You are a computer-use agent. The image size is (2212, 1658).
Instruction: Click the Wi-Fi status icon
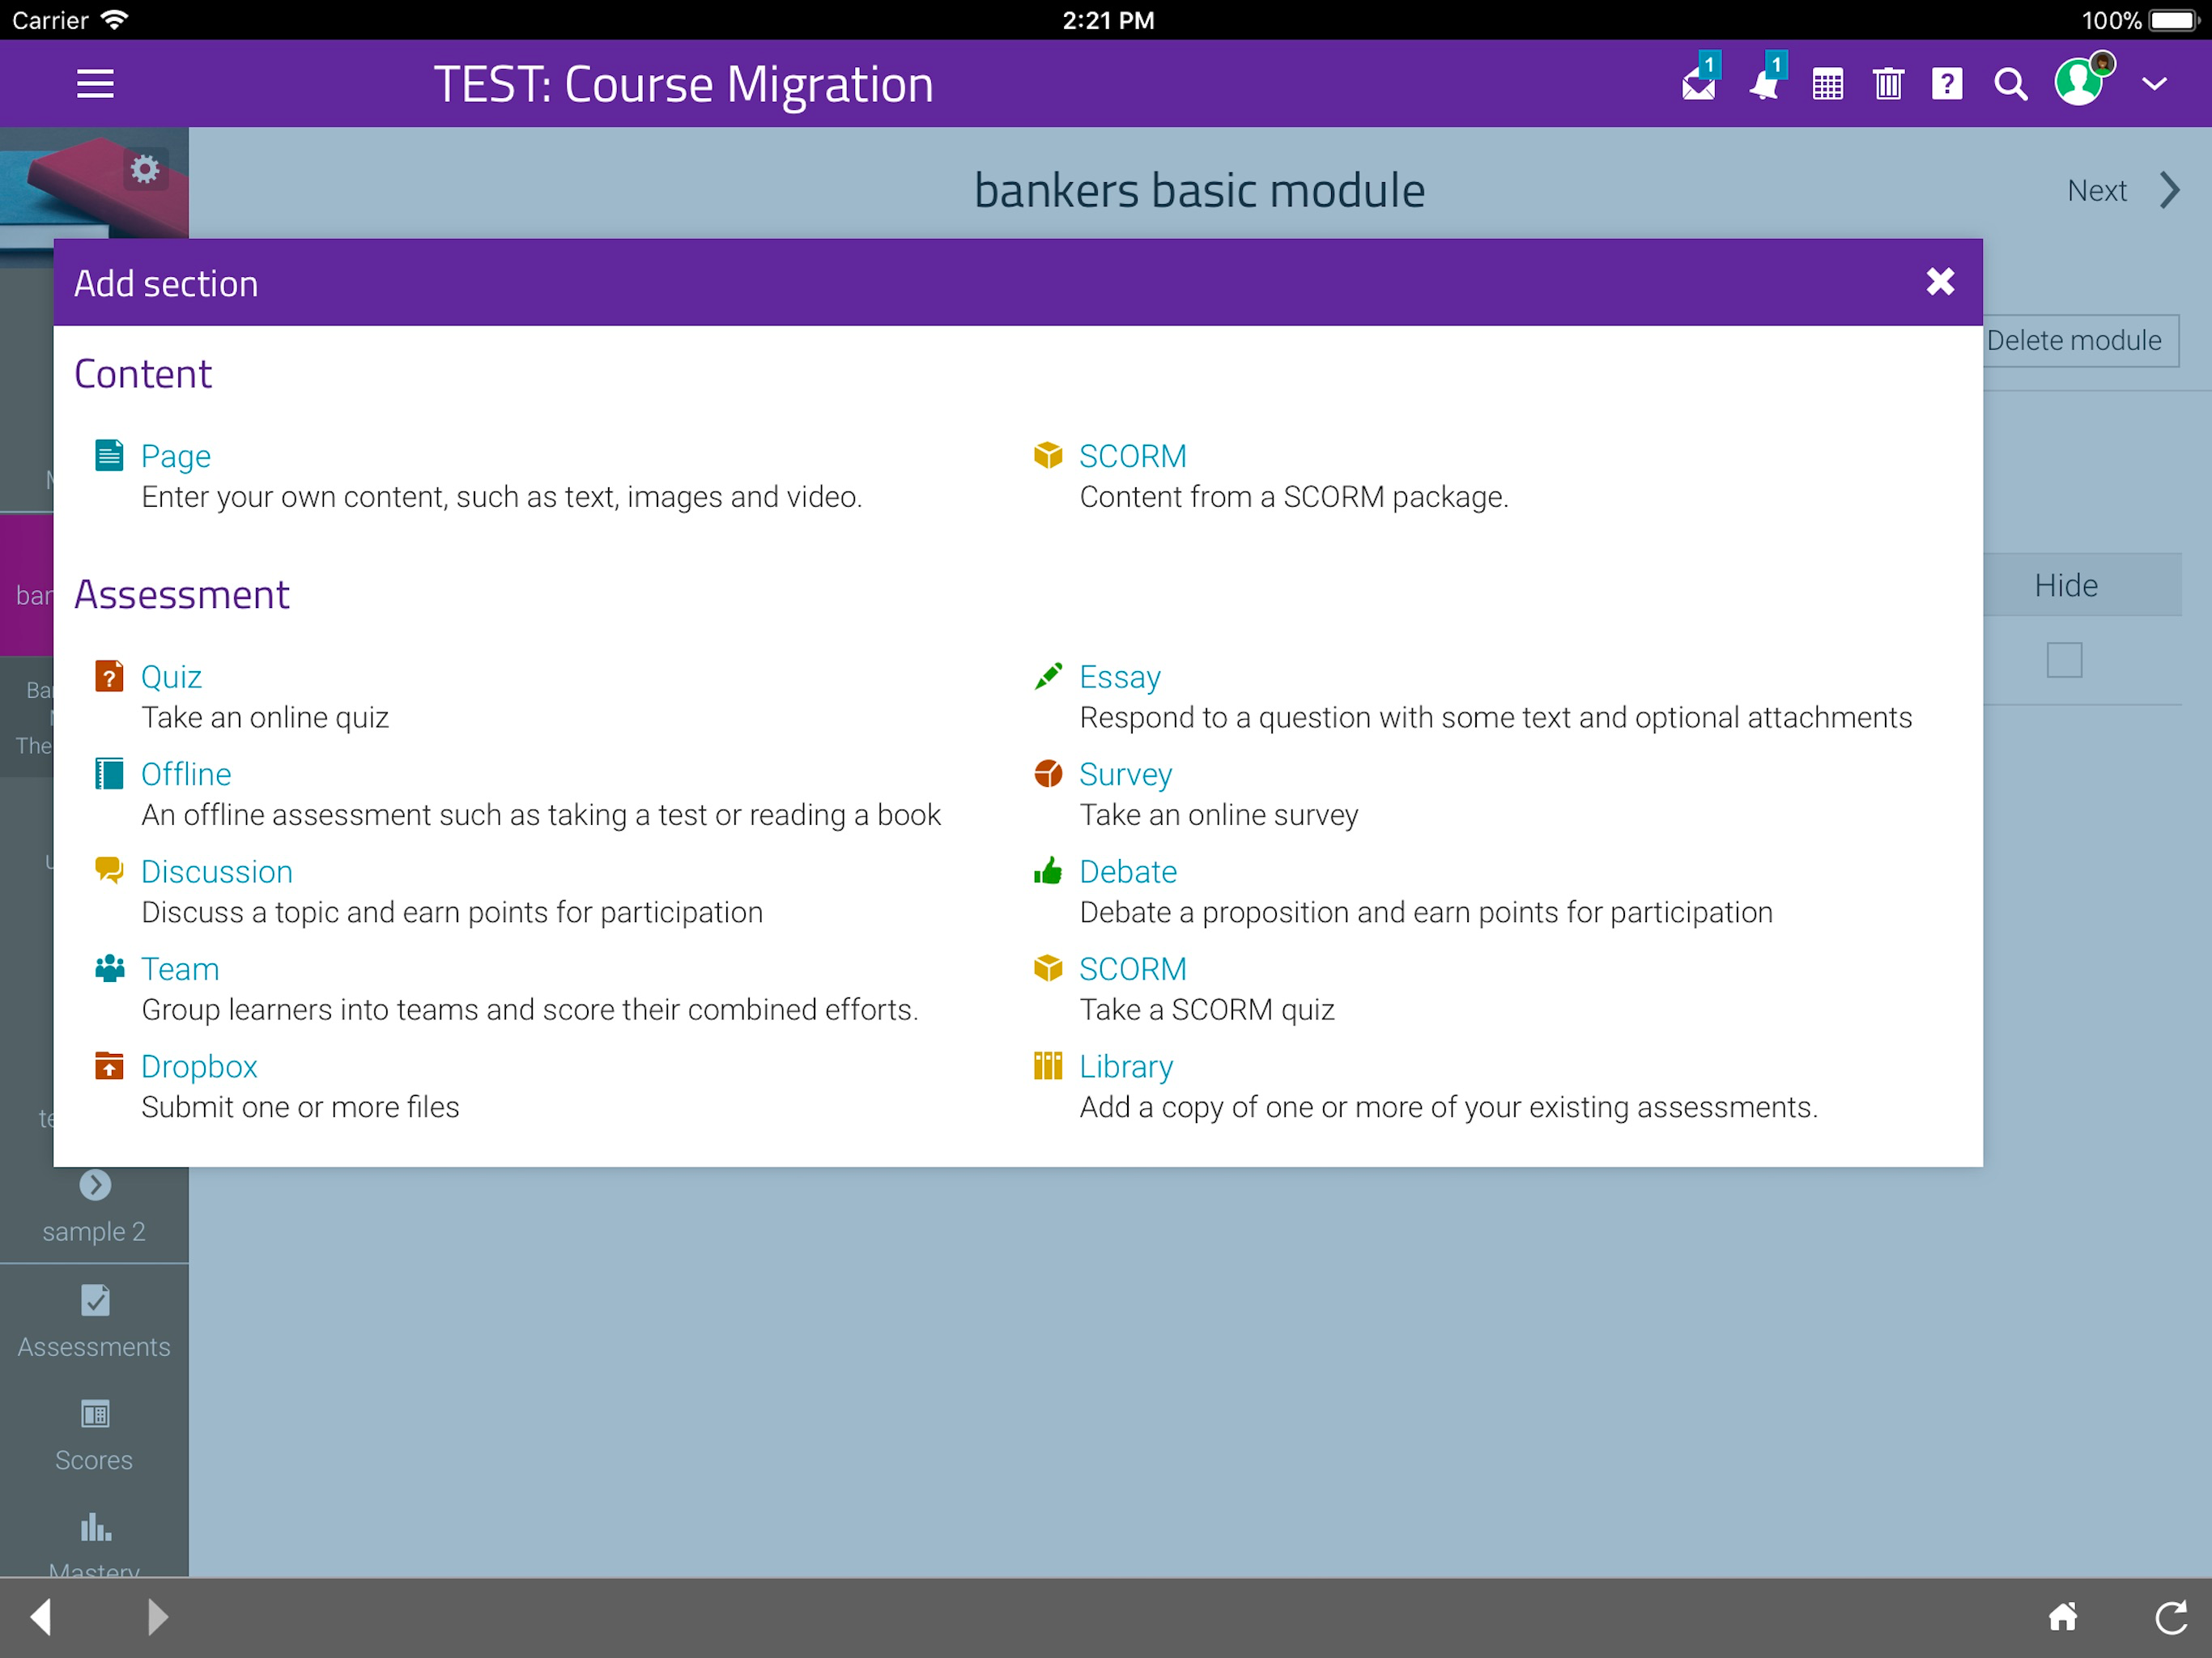[x=116, y=20]
